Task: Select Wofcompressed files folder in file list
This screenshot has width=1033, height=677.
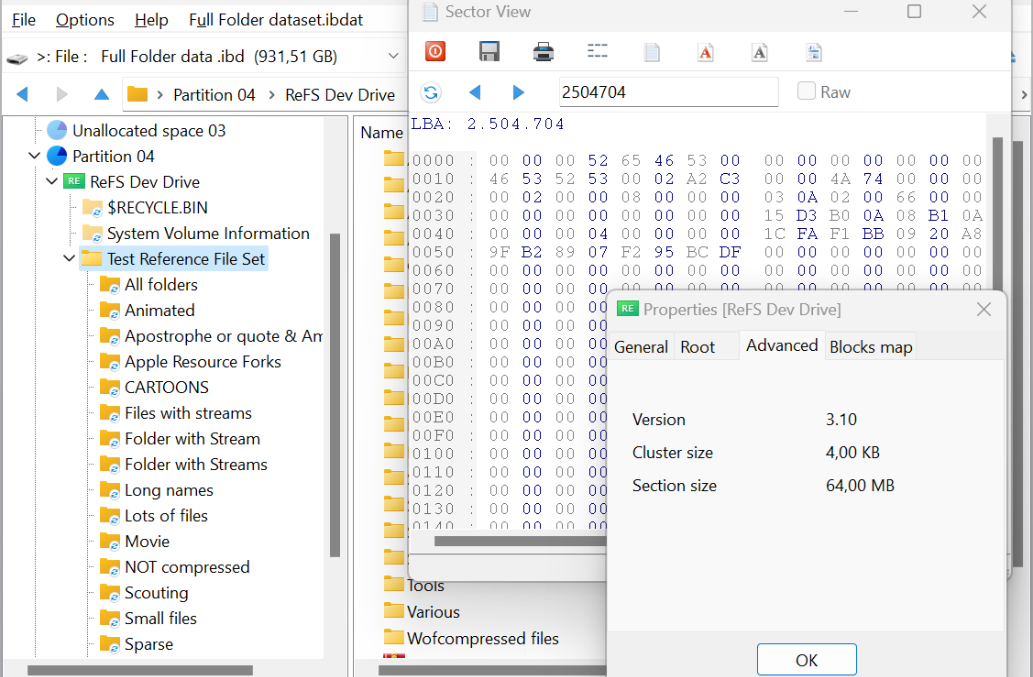Action: coord(482,638)
